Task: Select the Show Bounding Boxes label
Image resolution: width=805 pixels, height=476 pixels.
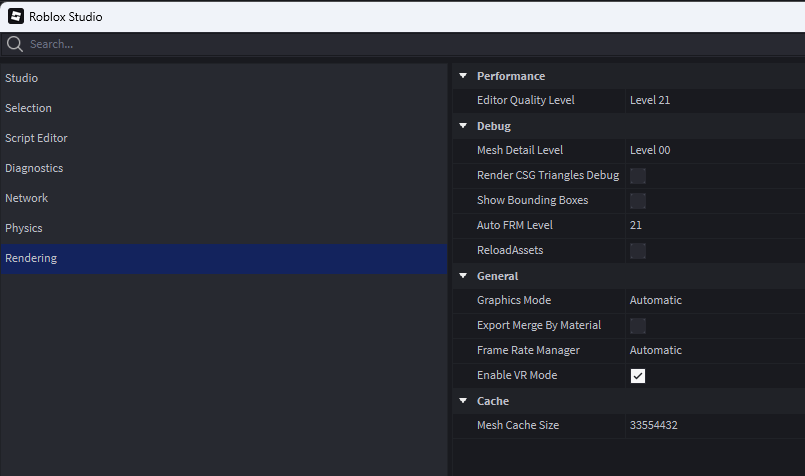Action: click(x=532, y=200)
